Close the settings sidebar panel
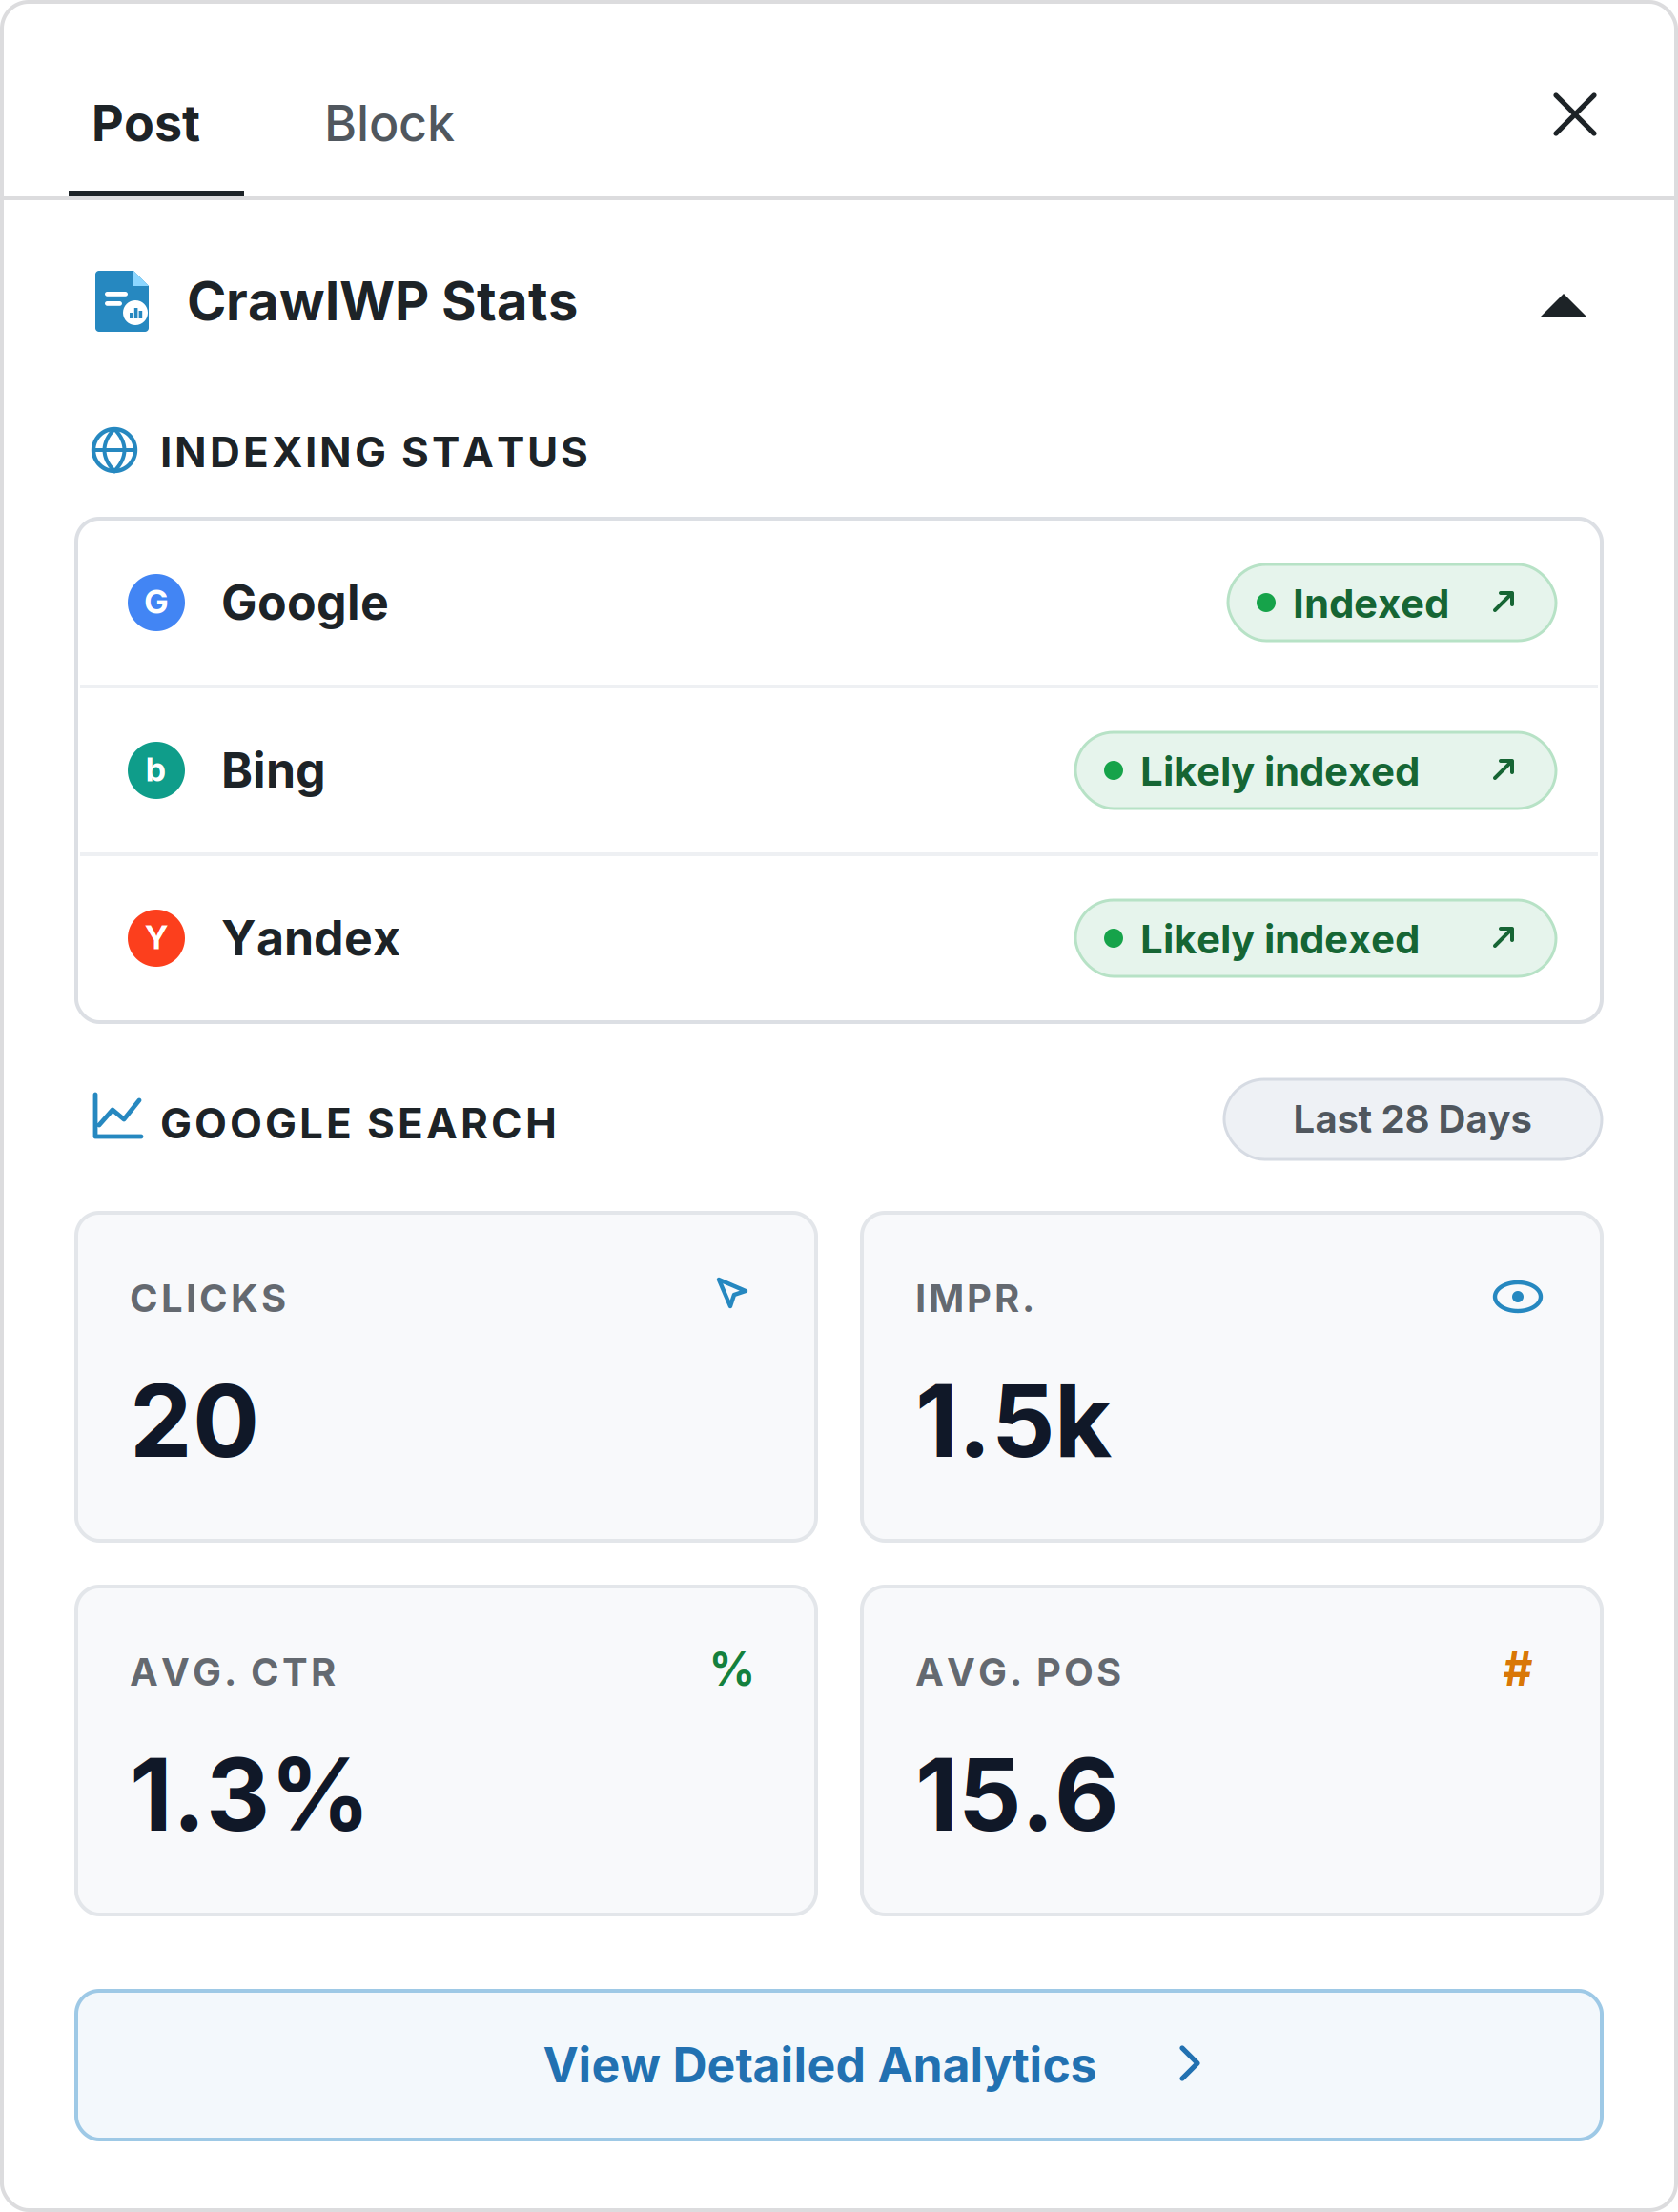Screen dimensions: 1678x2212 pyautogui.click(x=1574, y=114)
